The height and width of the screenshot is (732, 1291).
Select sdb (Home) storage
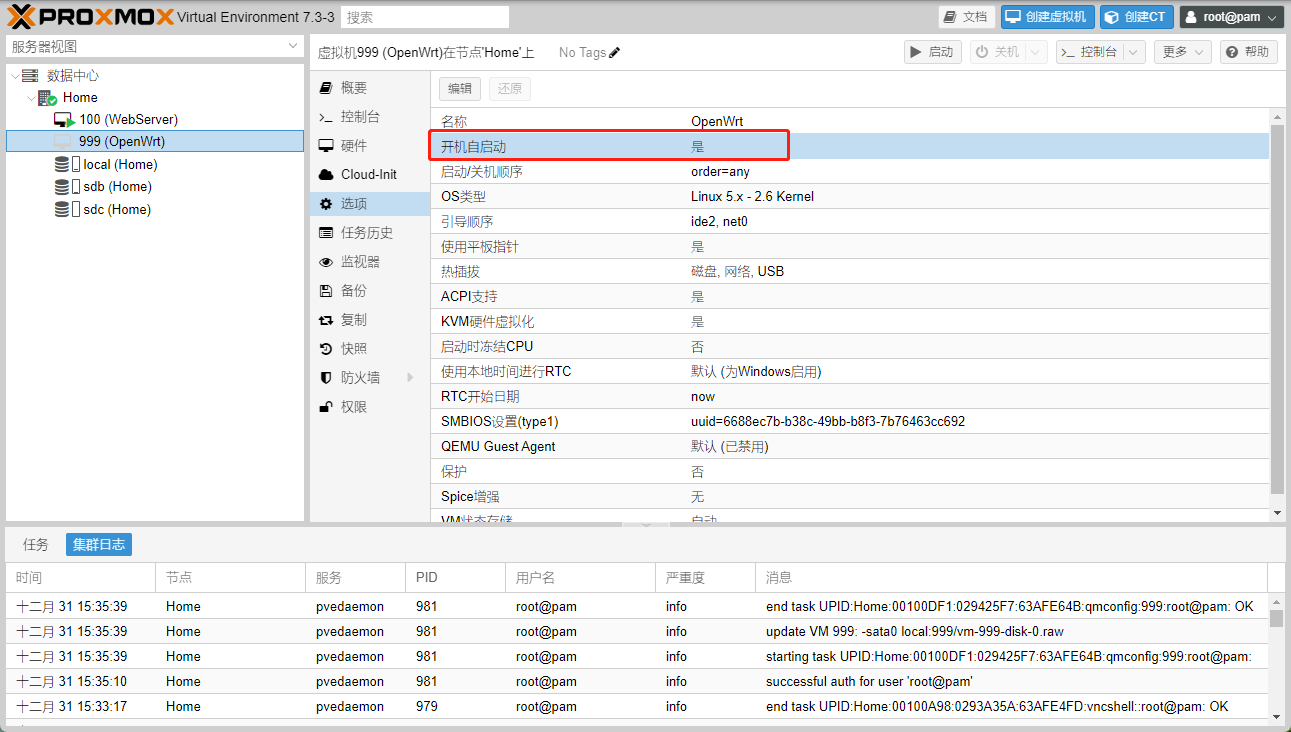[117, 187]
